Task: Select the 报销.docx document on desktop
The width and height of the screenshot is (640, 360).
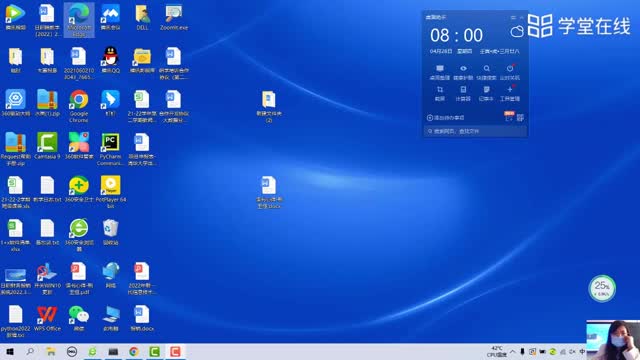Action: (142, 318)
